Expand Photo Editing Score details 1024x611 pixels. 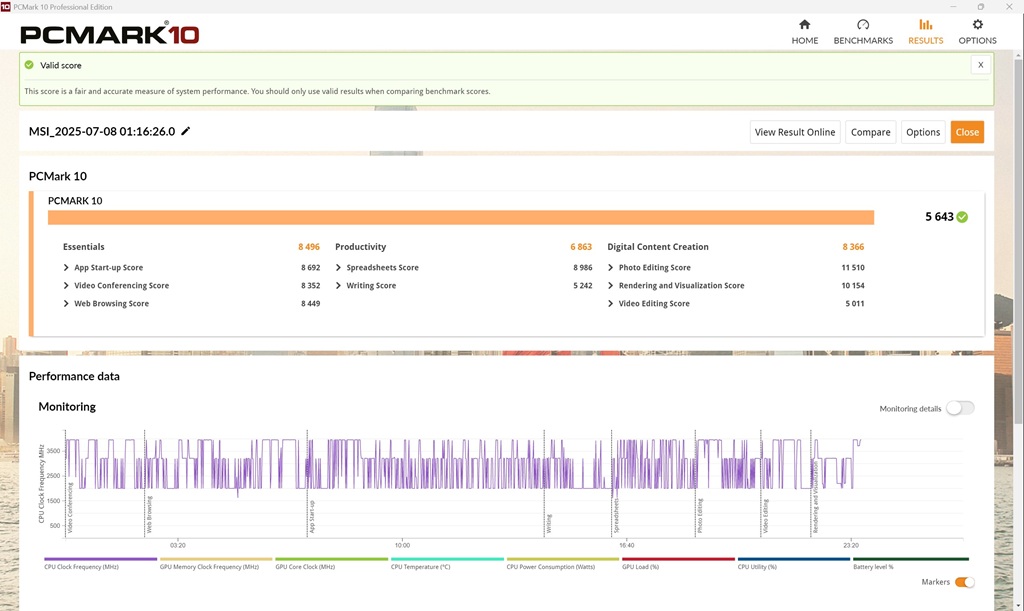point(611,268)
